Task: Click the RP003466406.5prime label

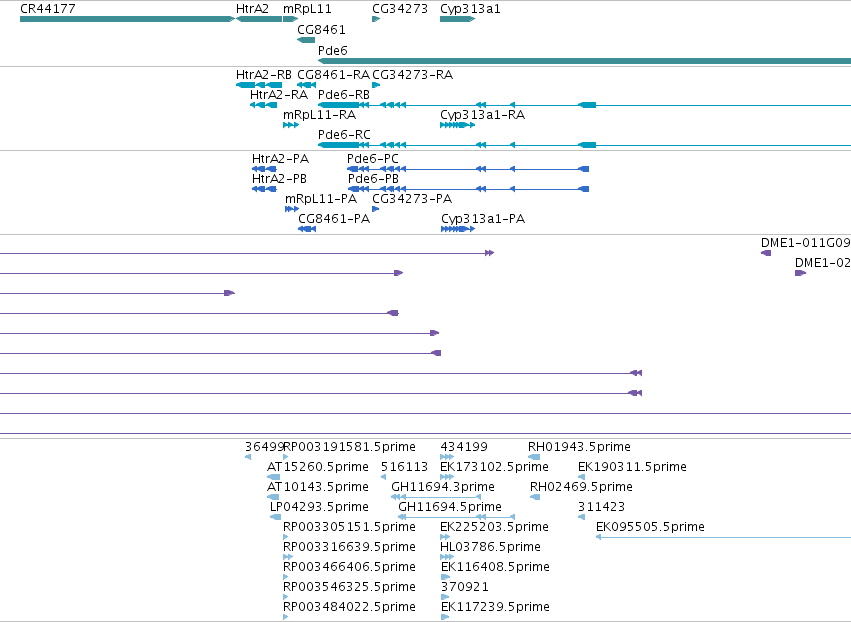Action: (x=350, y=567)
